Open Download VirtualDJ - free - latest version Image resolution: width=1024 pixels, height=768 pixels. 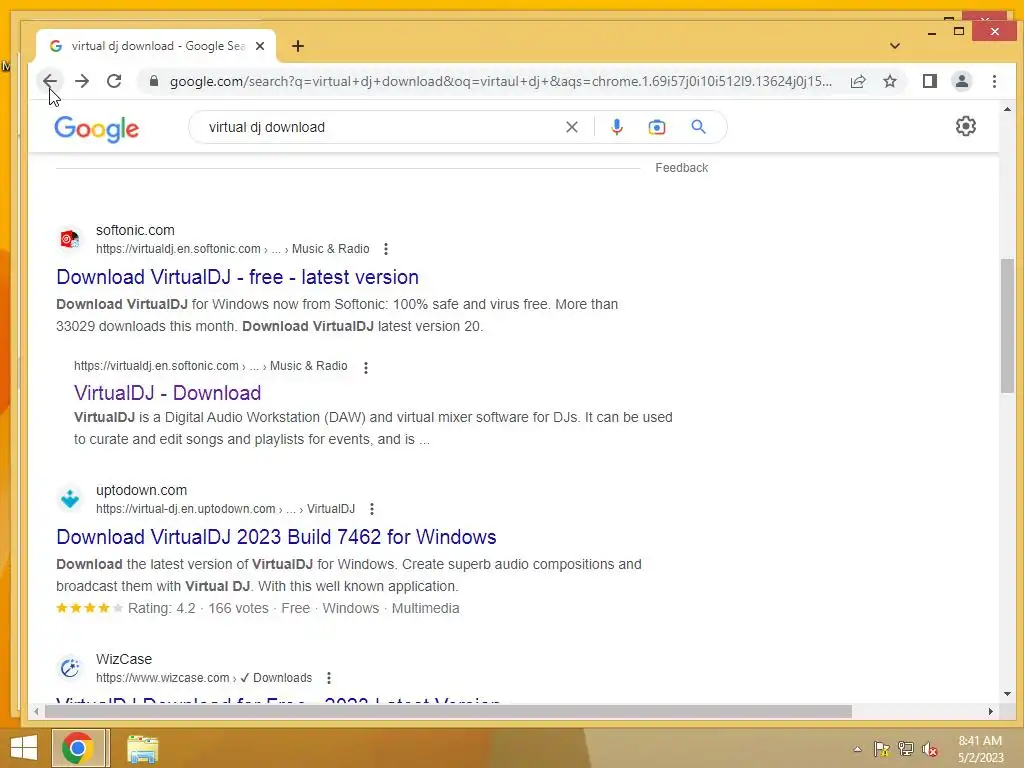pos(238,277)
